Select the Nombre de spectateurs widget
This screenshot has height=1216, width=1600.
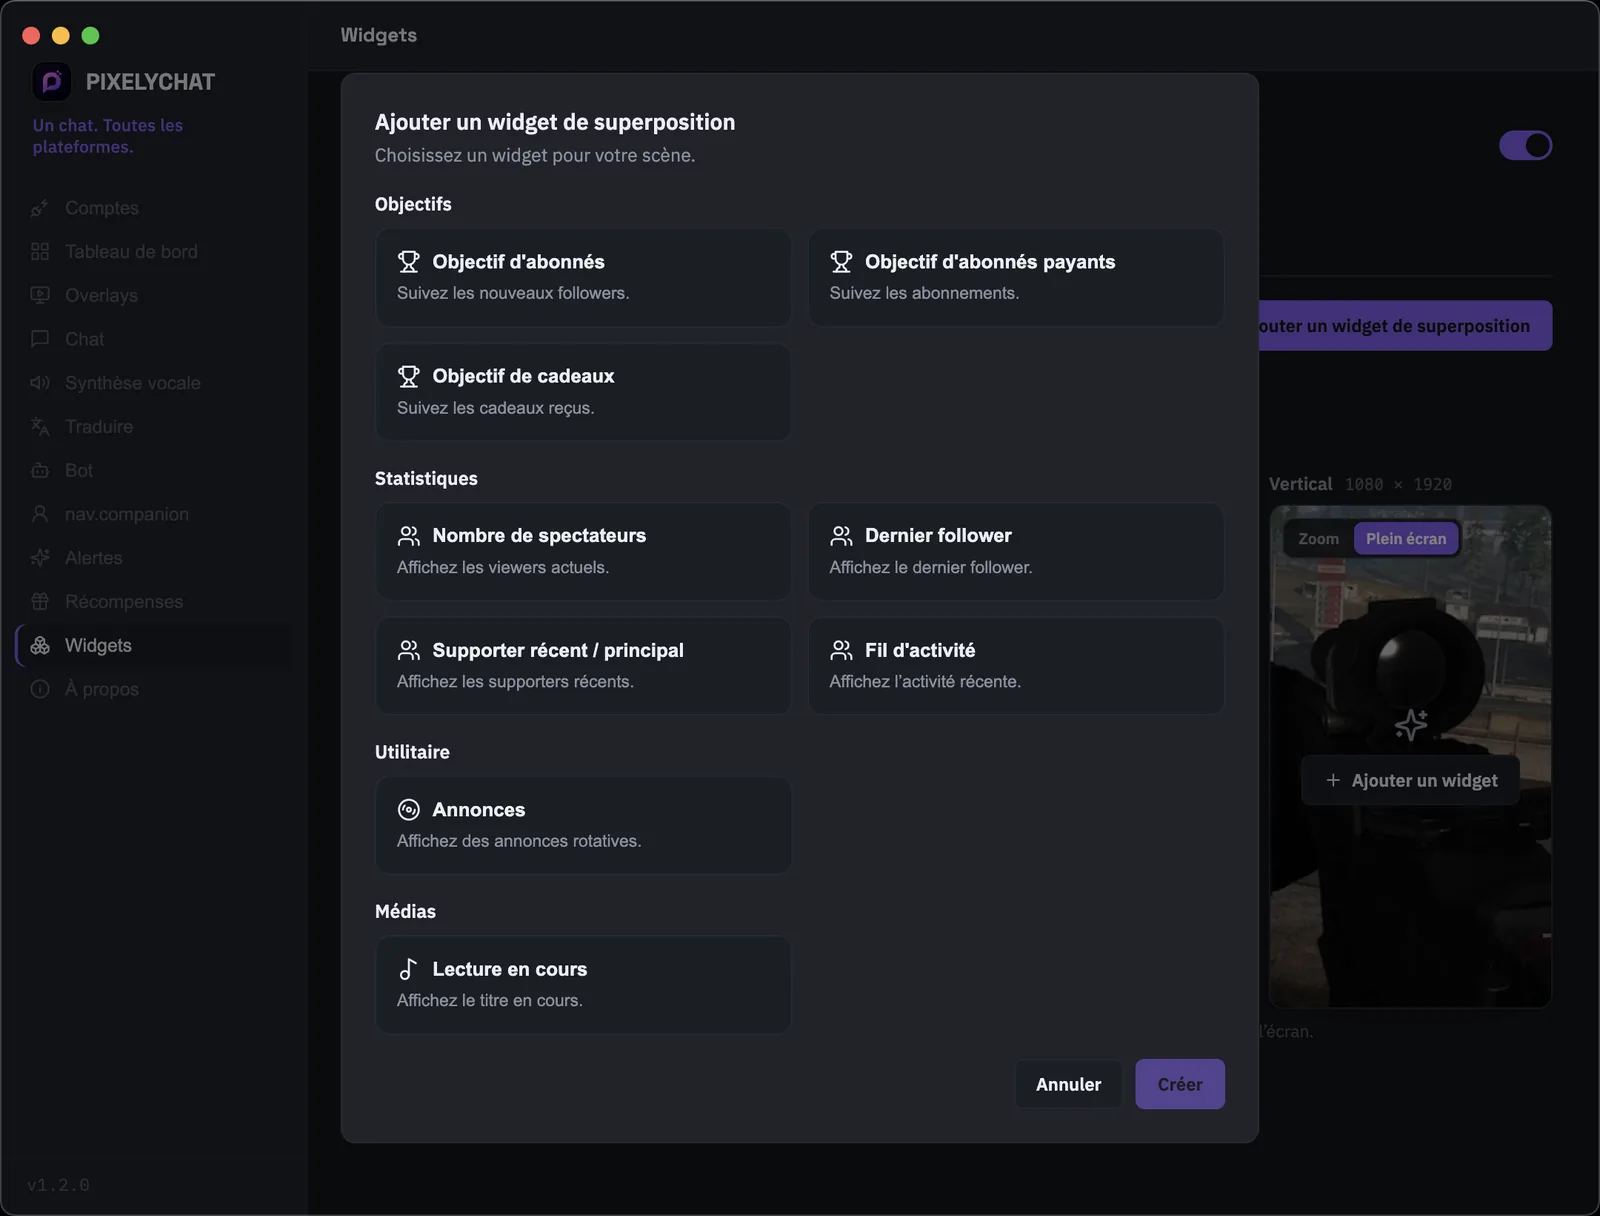pos(583,551)
